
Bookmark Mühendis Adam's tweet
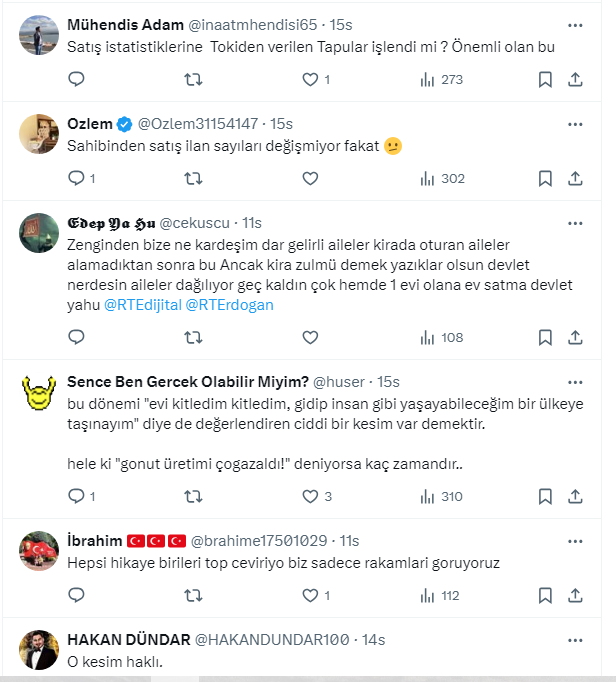(544, 80)
